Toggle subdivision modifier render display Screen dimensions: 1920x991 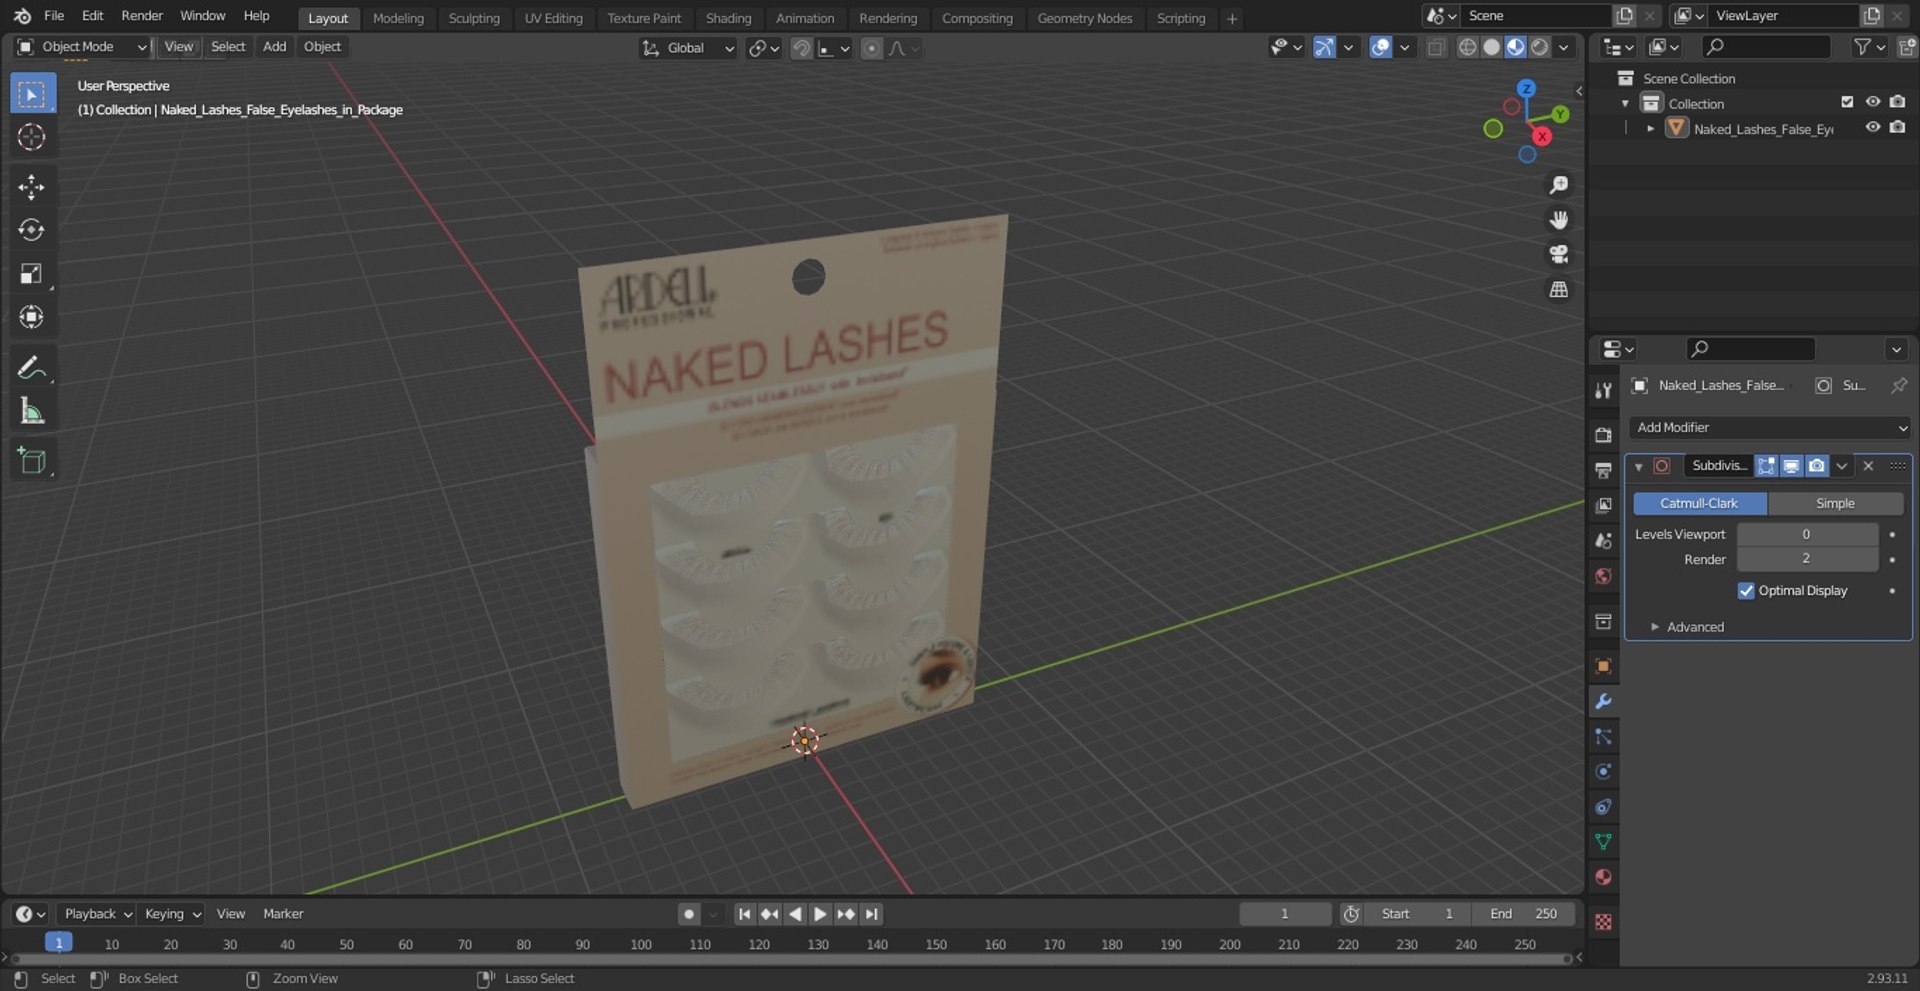click(x=1817, y=466)
